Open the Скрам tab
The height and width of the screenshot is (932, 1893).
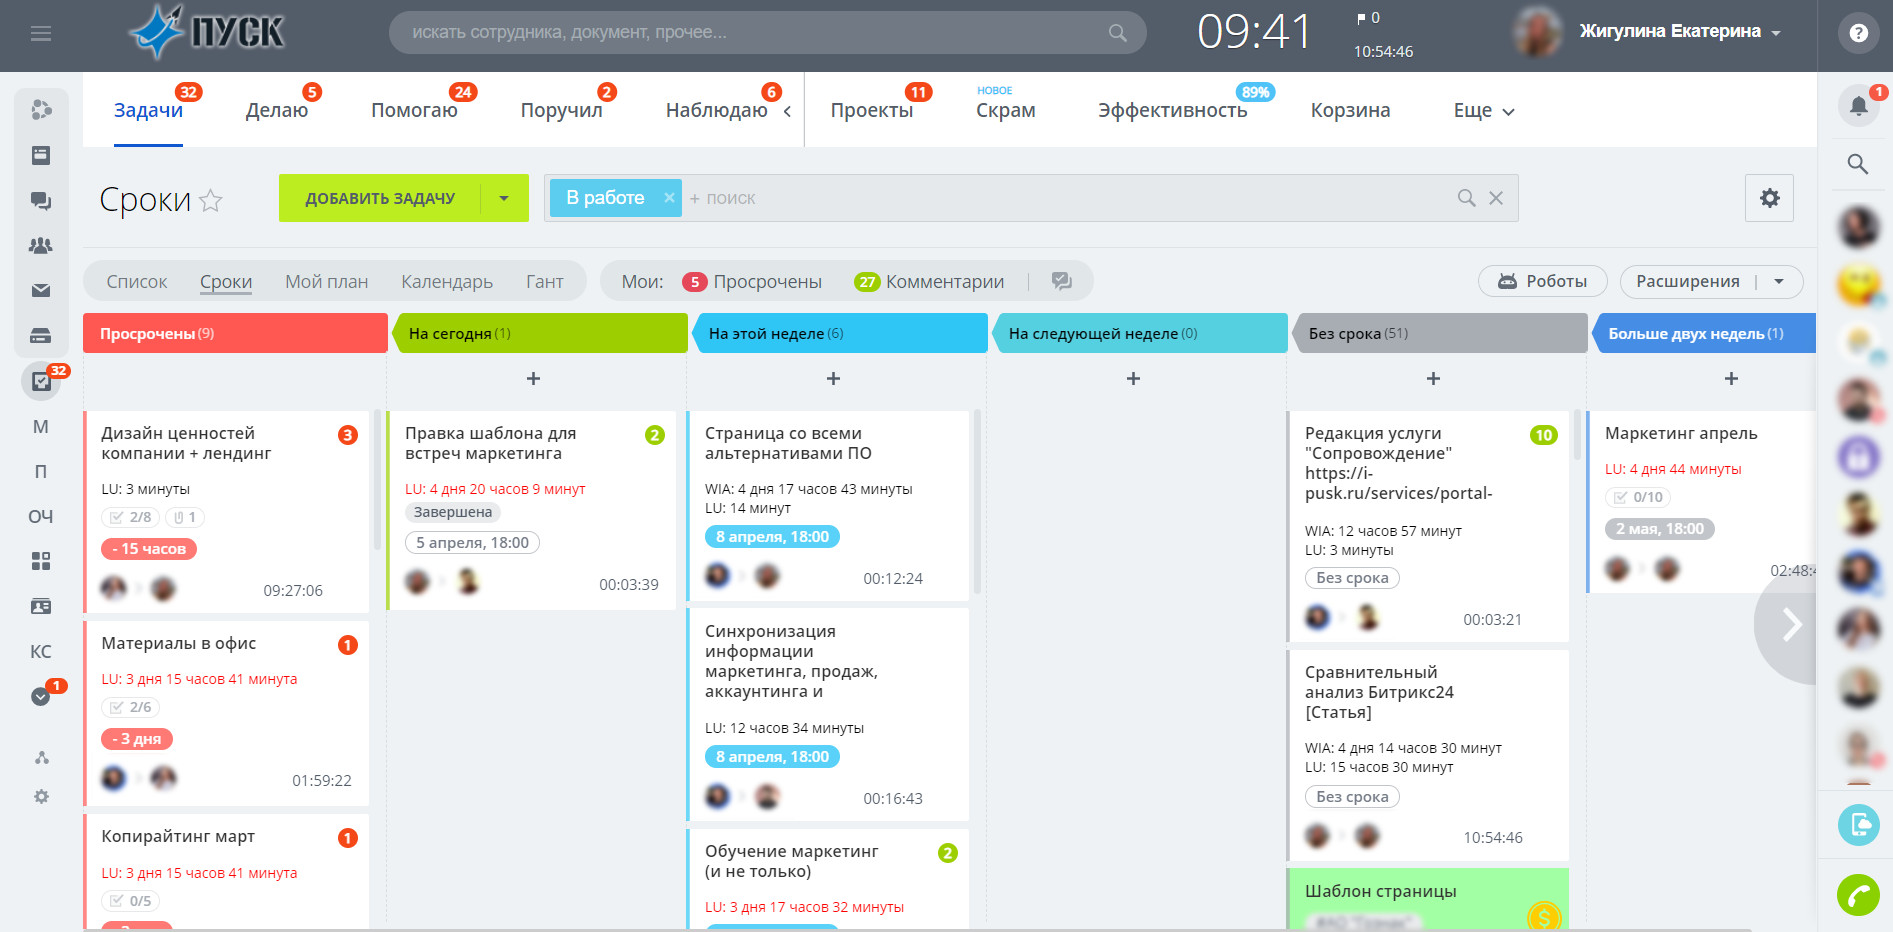pyautogui.click(x=1006, y=110)
